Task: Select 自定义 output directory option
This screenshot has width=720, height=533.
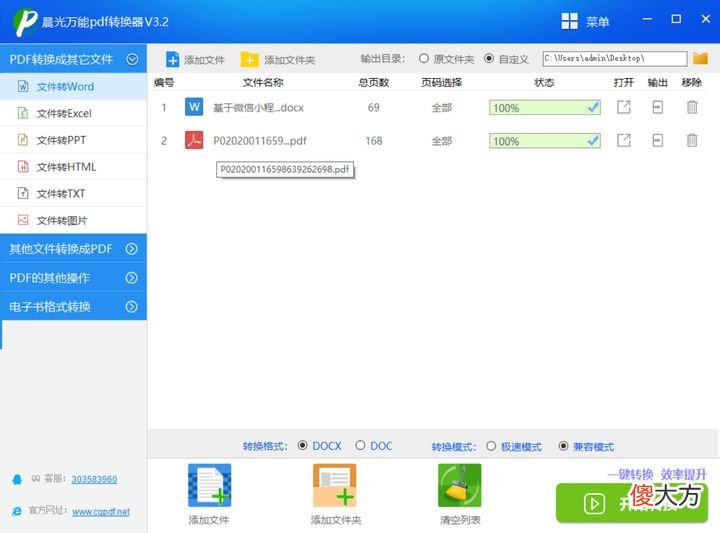Action: click(489, 58)
